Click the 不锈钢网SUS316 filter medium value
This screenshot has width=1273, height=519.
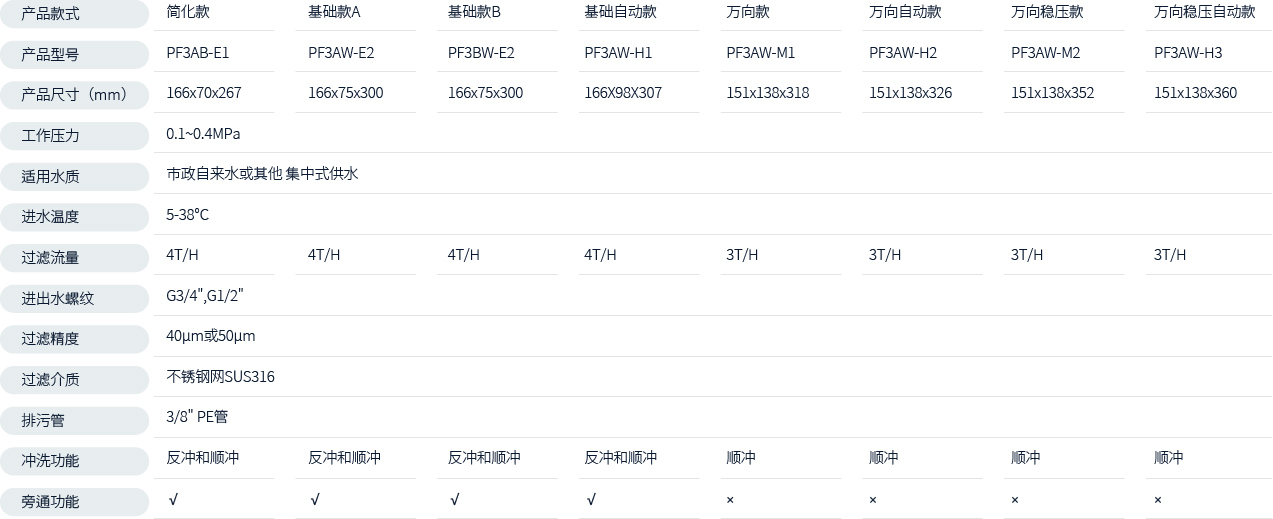220,377
